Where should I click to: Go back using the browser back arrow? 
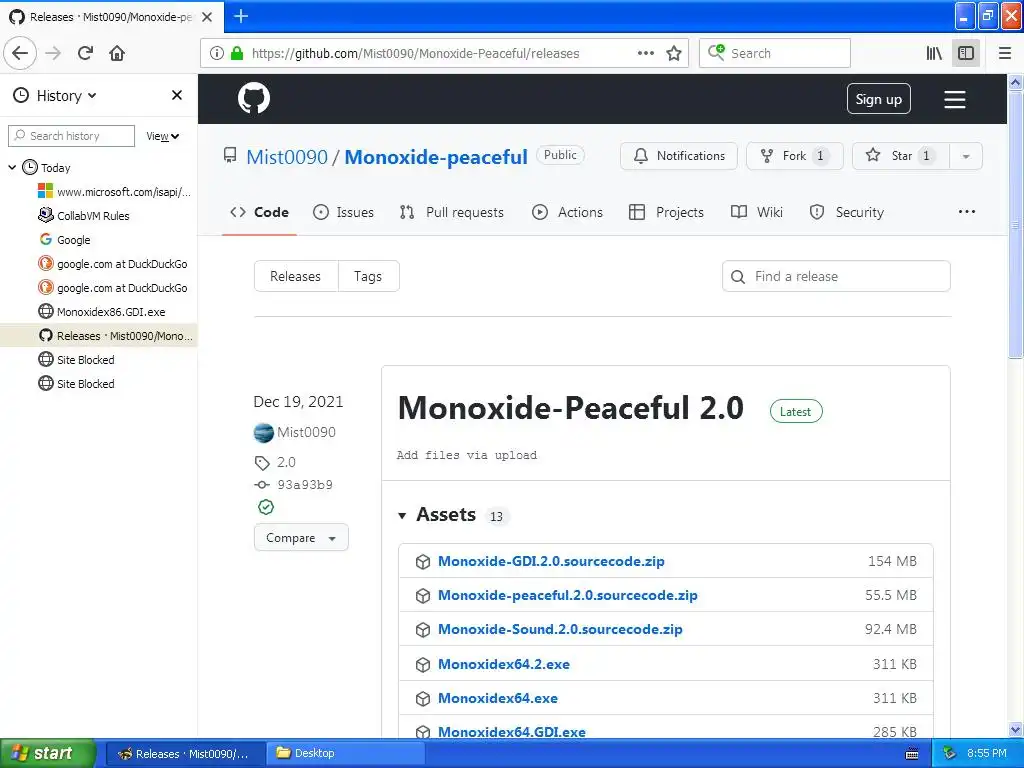coord(20,53)
